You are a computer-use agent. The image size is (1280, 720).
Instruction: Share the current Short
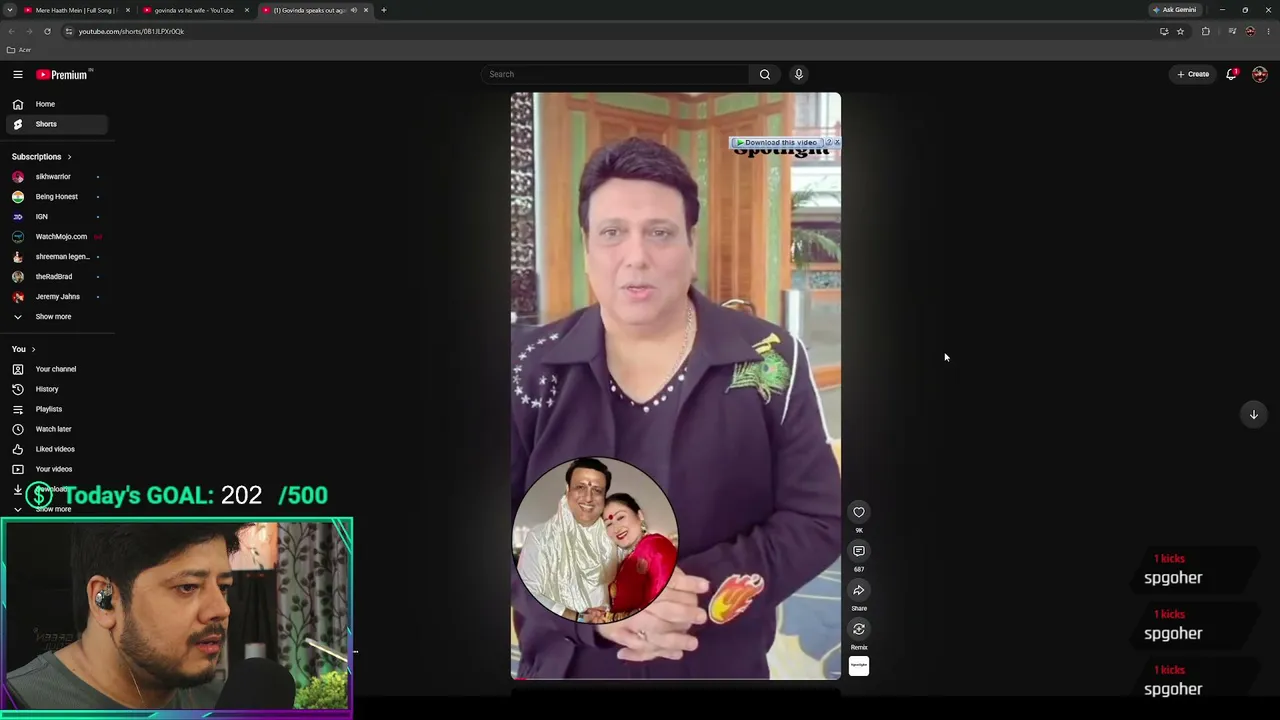[x=859, y=590]
